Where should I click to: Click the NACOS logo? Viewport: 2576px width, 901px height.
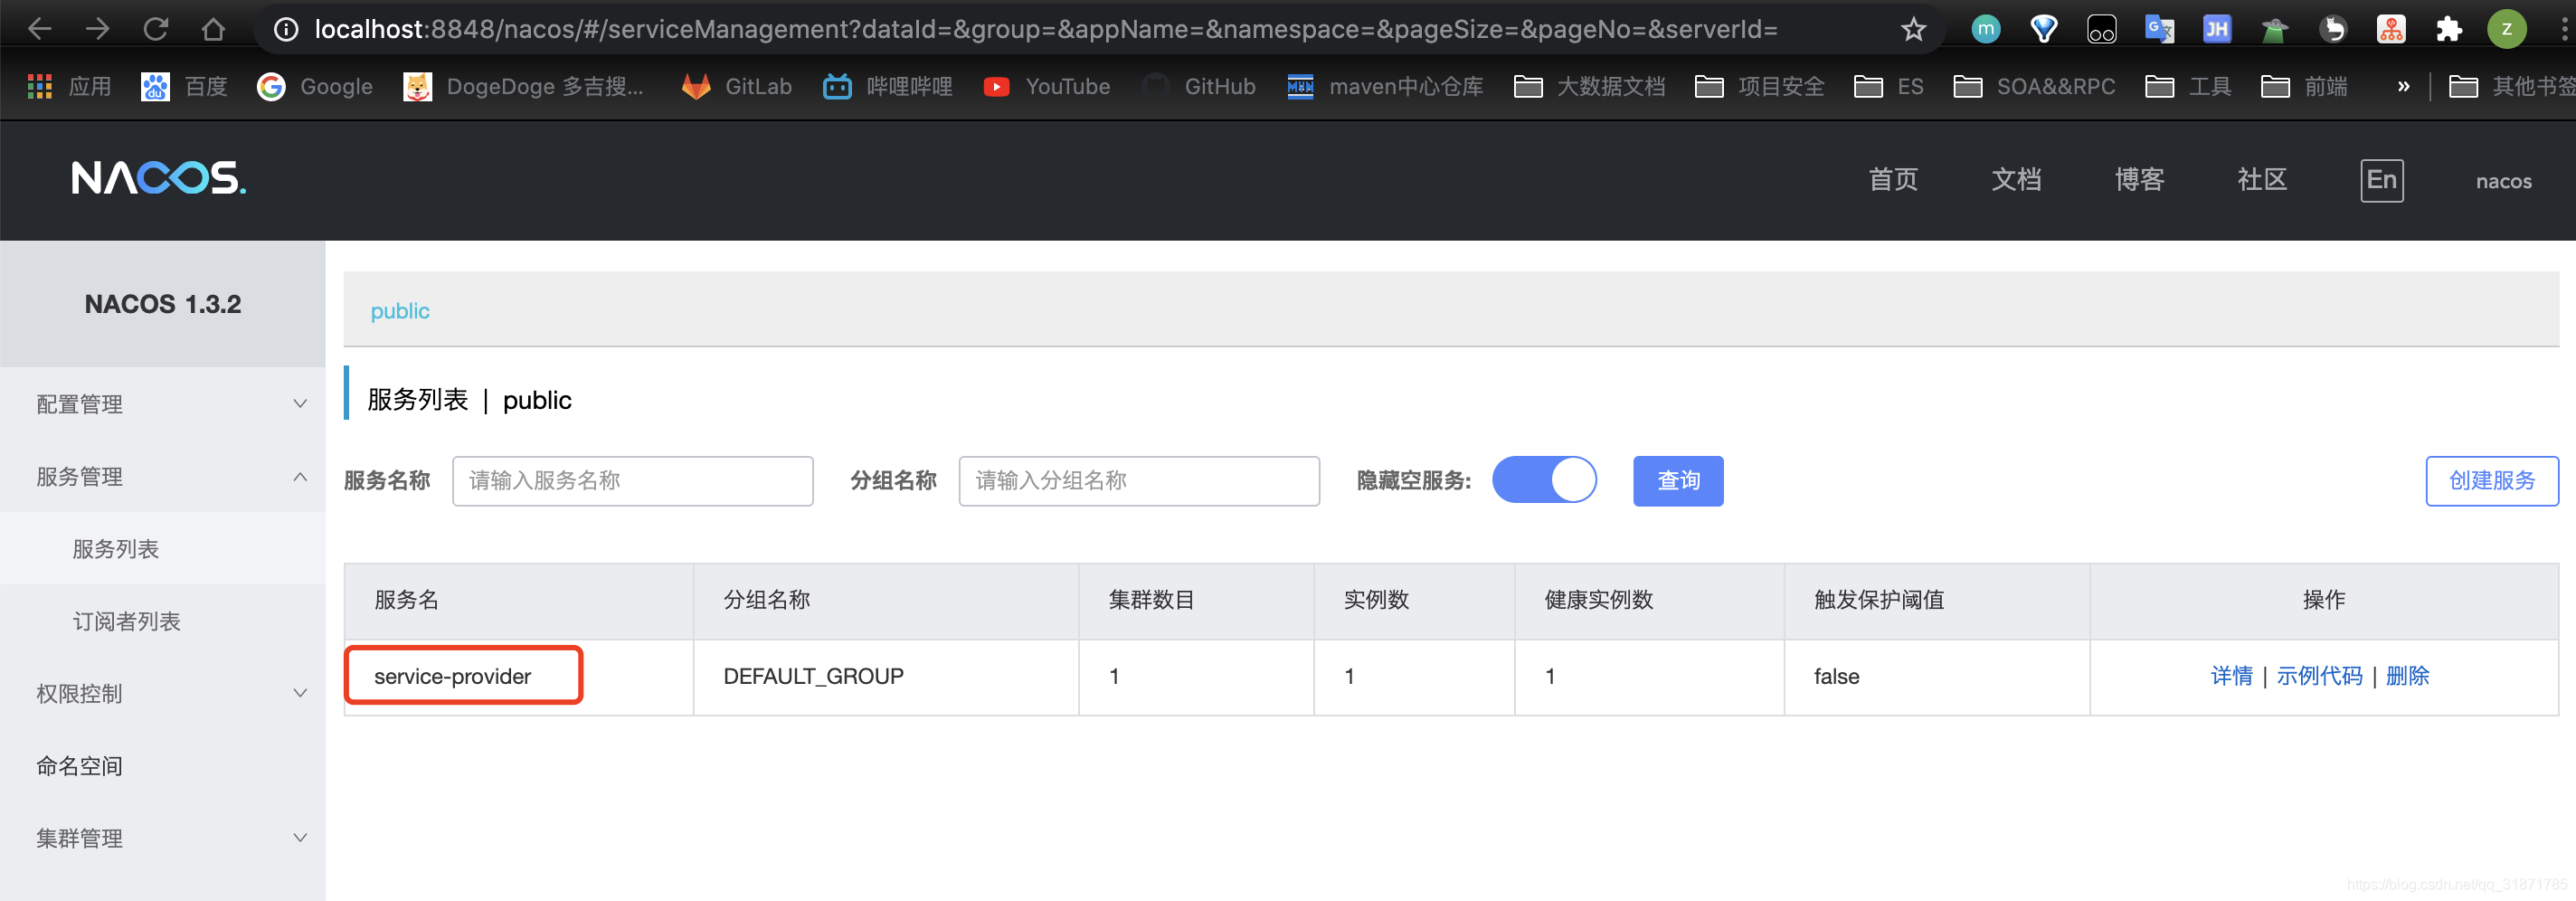coord(158,178)
